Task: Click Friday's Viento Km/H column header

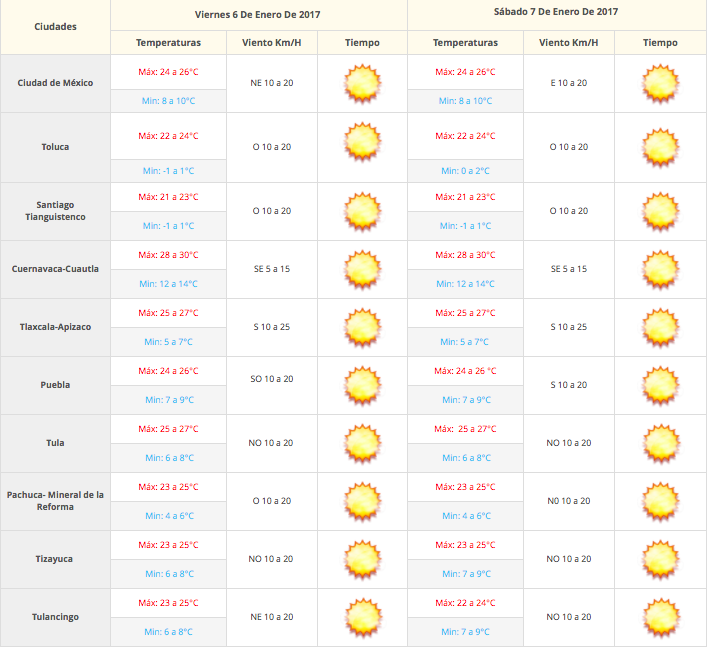Action: pos(272,42)
